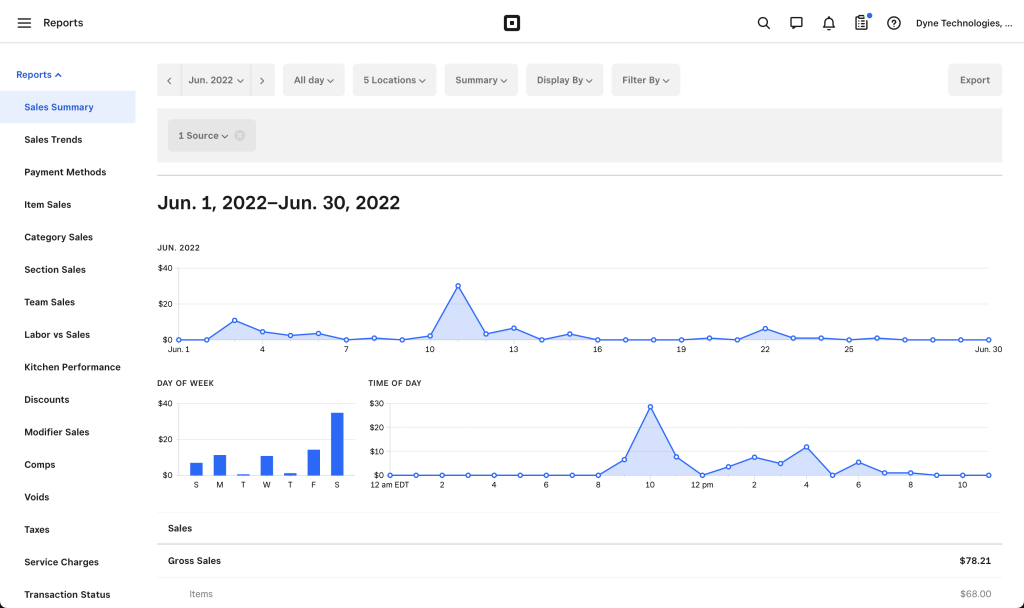Click the Saturday bar in Day of Week chart
Viewport: 1024px width, 608px height.
337,444
